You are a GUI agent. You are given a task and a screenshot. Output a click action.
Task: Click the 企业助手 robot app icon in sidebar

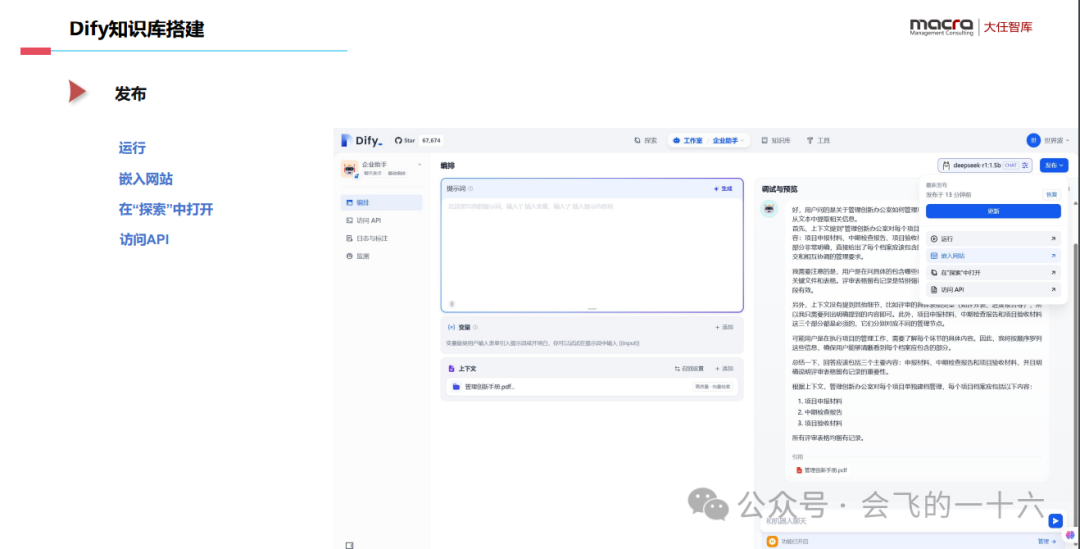pyautogui.click(x=349, y=169)
